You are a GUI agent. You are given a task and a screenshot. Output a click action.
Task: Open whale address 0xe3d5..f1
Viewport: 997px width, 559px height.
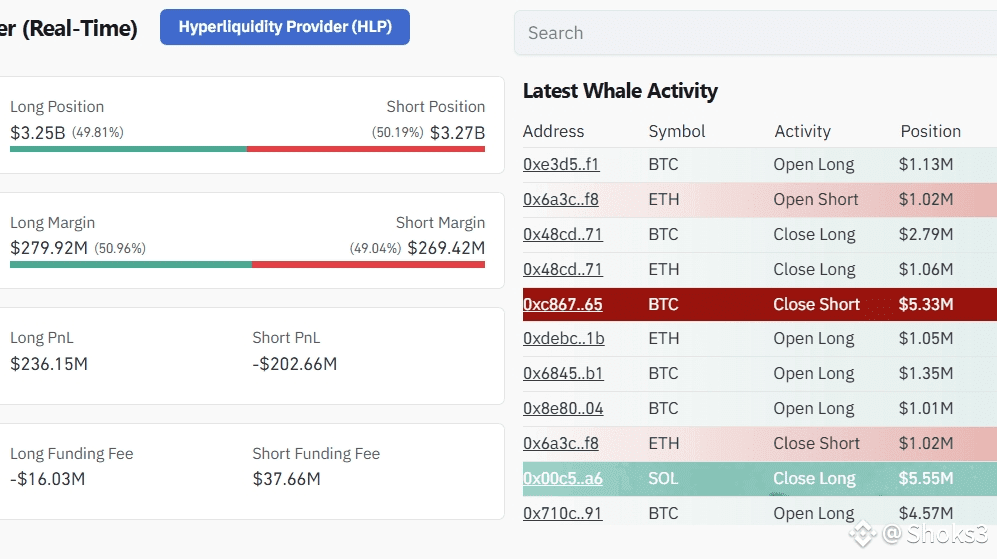coord(561,165)
